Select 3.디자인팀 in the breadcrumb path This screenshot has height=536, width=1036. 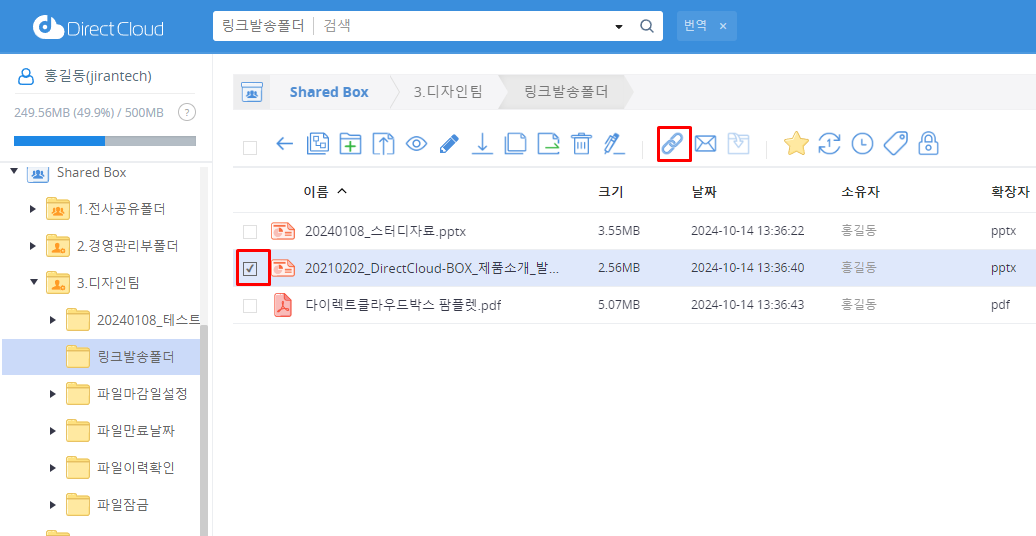pos(448,92)
